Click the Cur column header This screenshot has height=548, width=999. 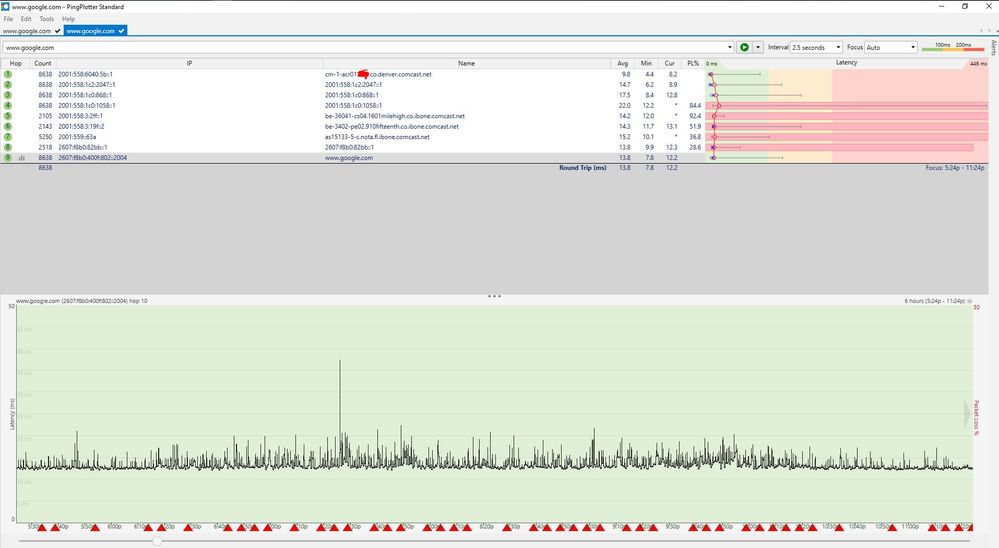pyautogui.click(x=670, y=63)
